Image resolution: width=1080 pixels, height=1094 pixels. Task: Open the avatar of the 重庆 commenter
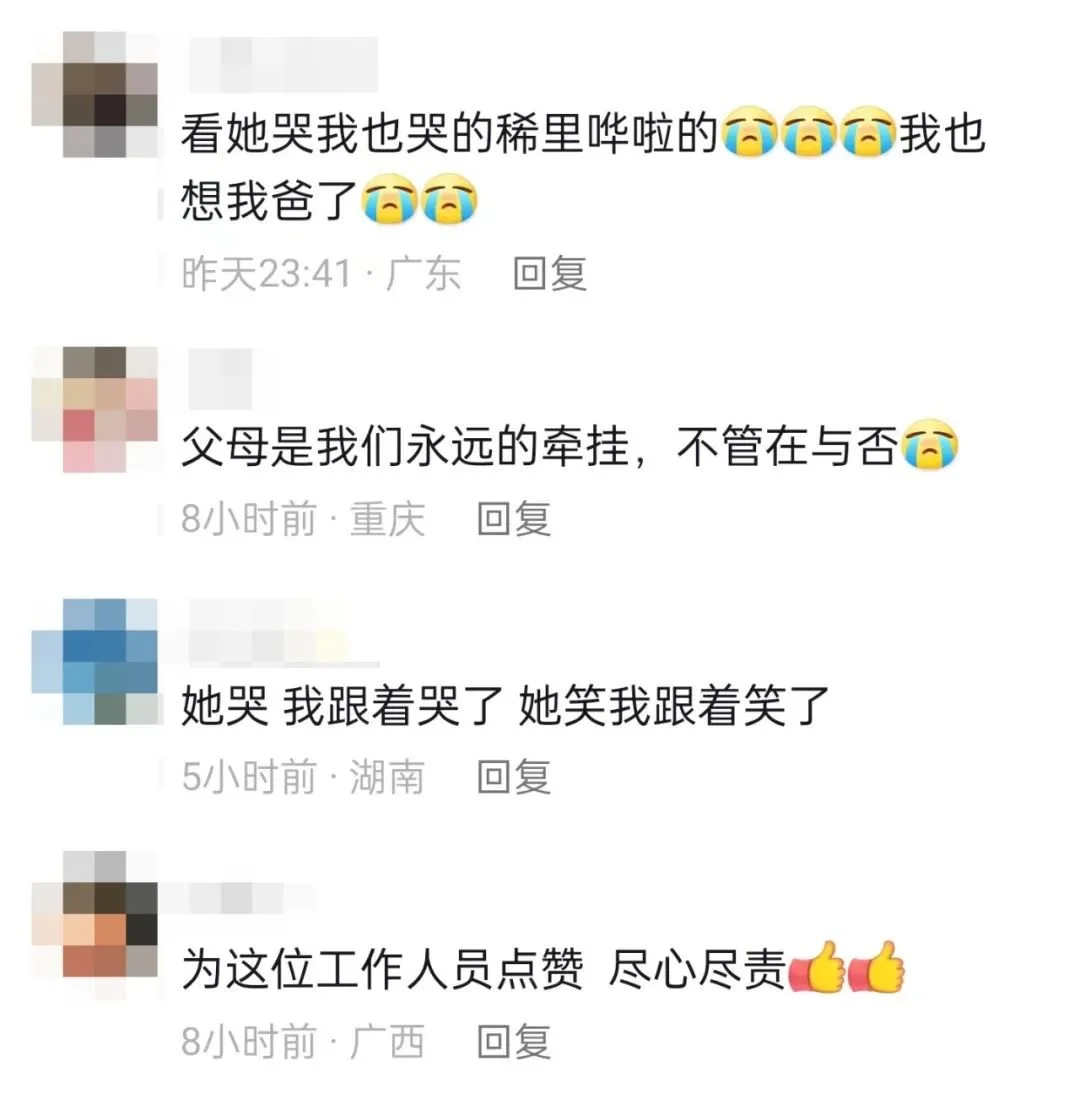click(x=95, y=410)
